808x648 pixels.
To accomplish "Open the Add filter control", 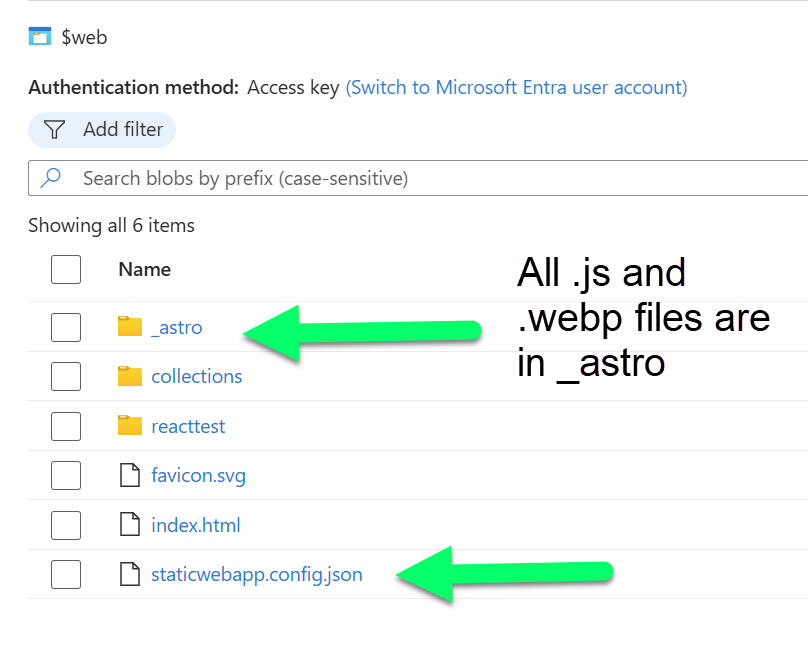I will 101,130.
